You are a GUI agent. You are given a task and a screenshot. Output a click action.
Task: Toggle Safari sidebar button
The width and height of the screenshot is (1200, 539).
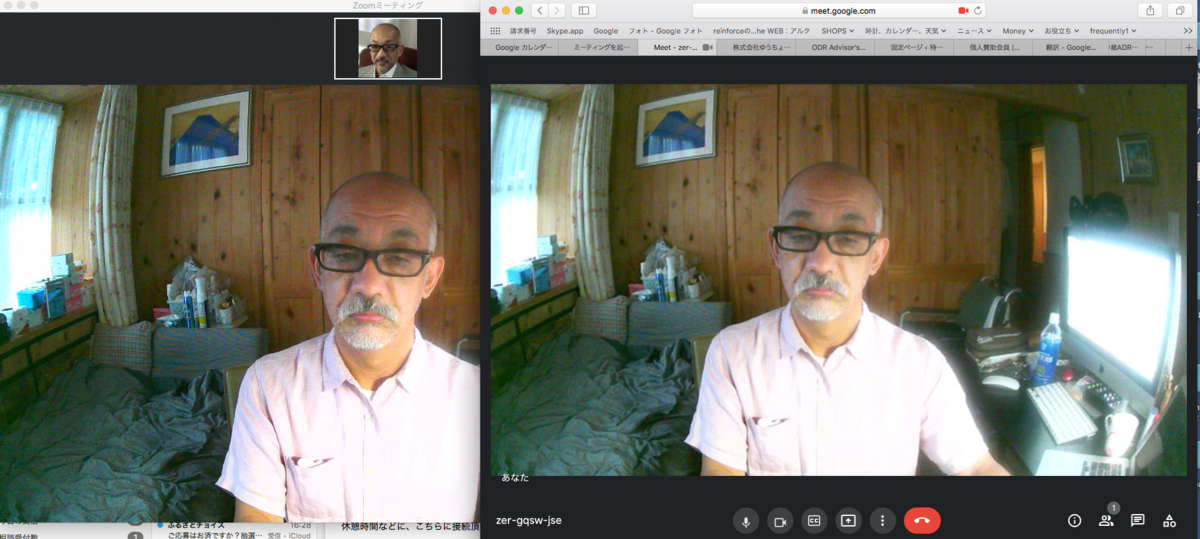pyautogui.click(x=584, y=10)
